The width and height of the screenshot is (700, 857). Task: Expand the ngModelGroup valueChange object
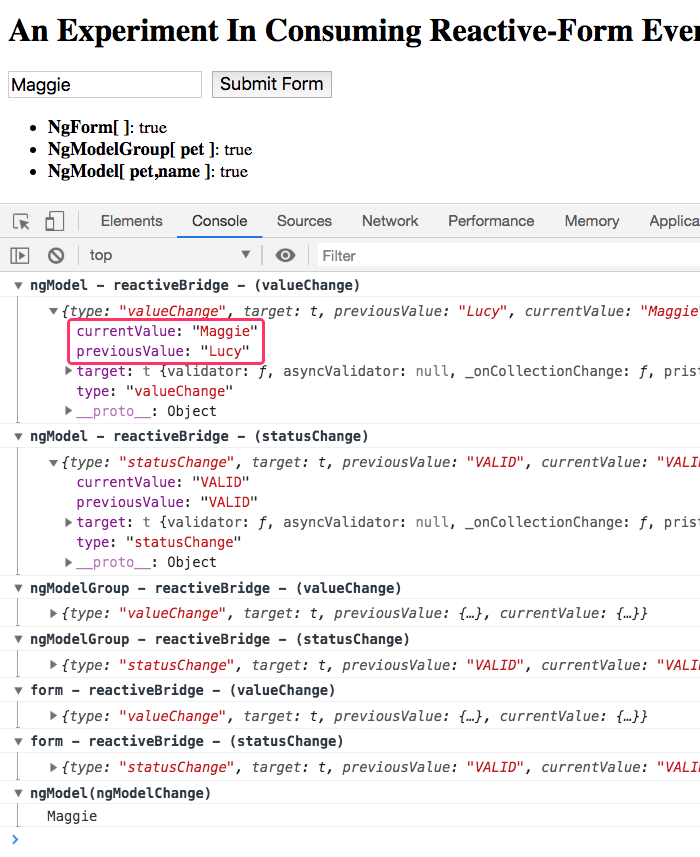54,613
